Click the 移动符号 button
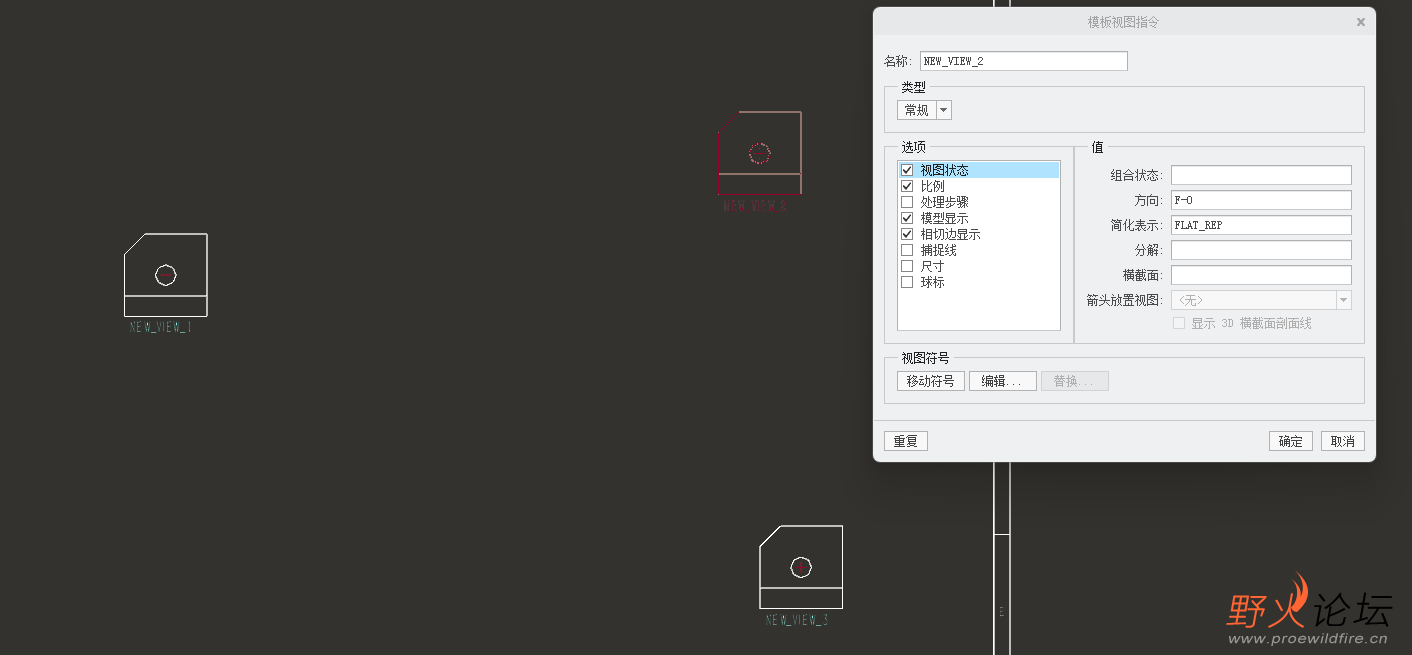 tap(931, 381)
